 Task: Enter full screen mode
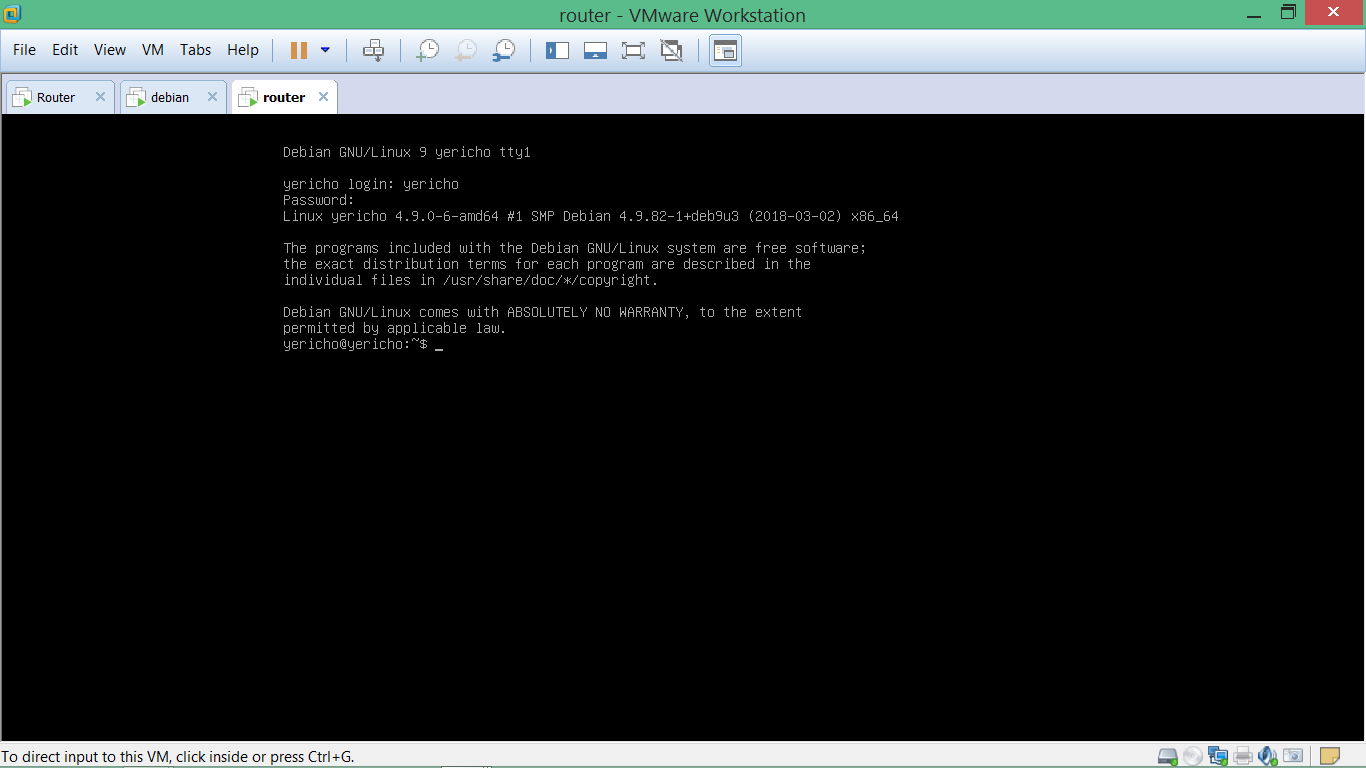(x=633, y=50)
